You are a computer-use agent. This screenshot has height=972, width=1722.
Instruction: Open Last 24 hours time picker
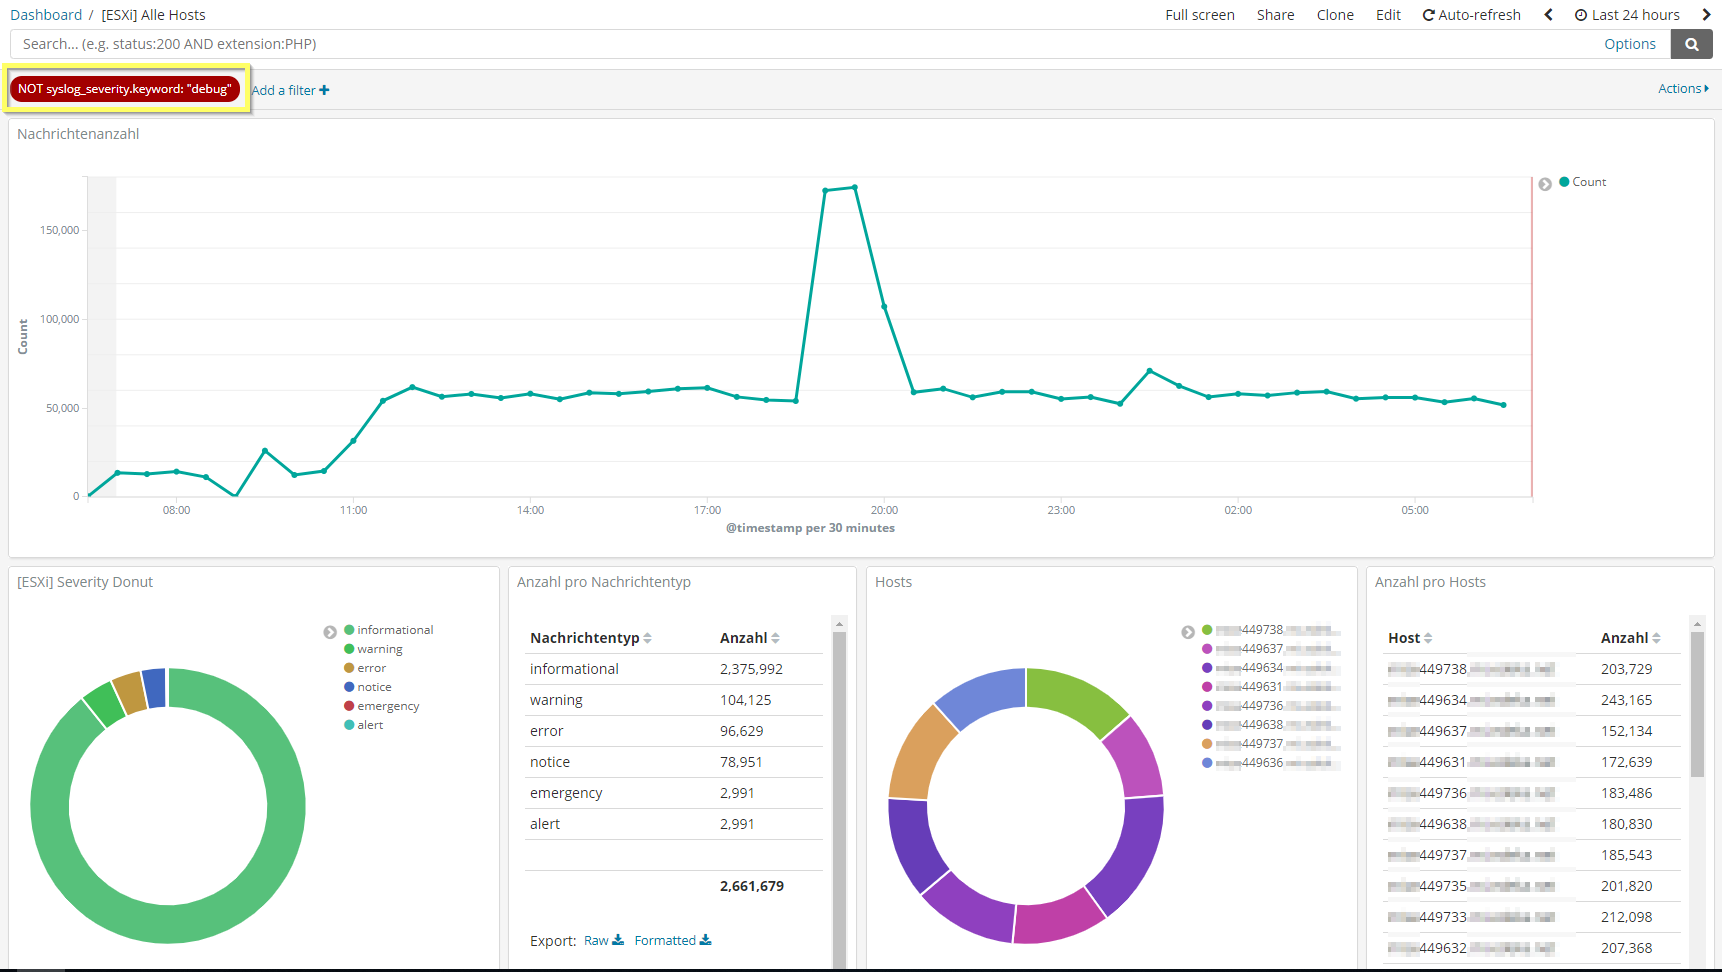tap(1627, 15)
